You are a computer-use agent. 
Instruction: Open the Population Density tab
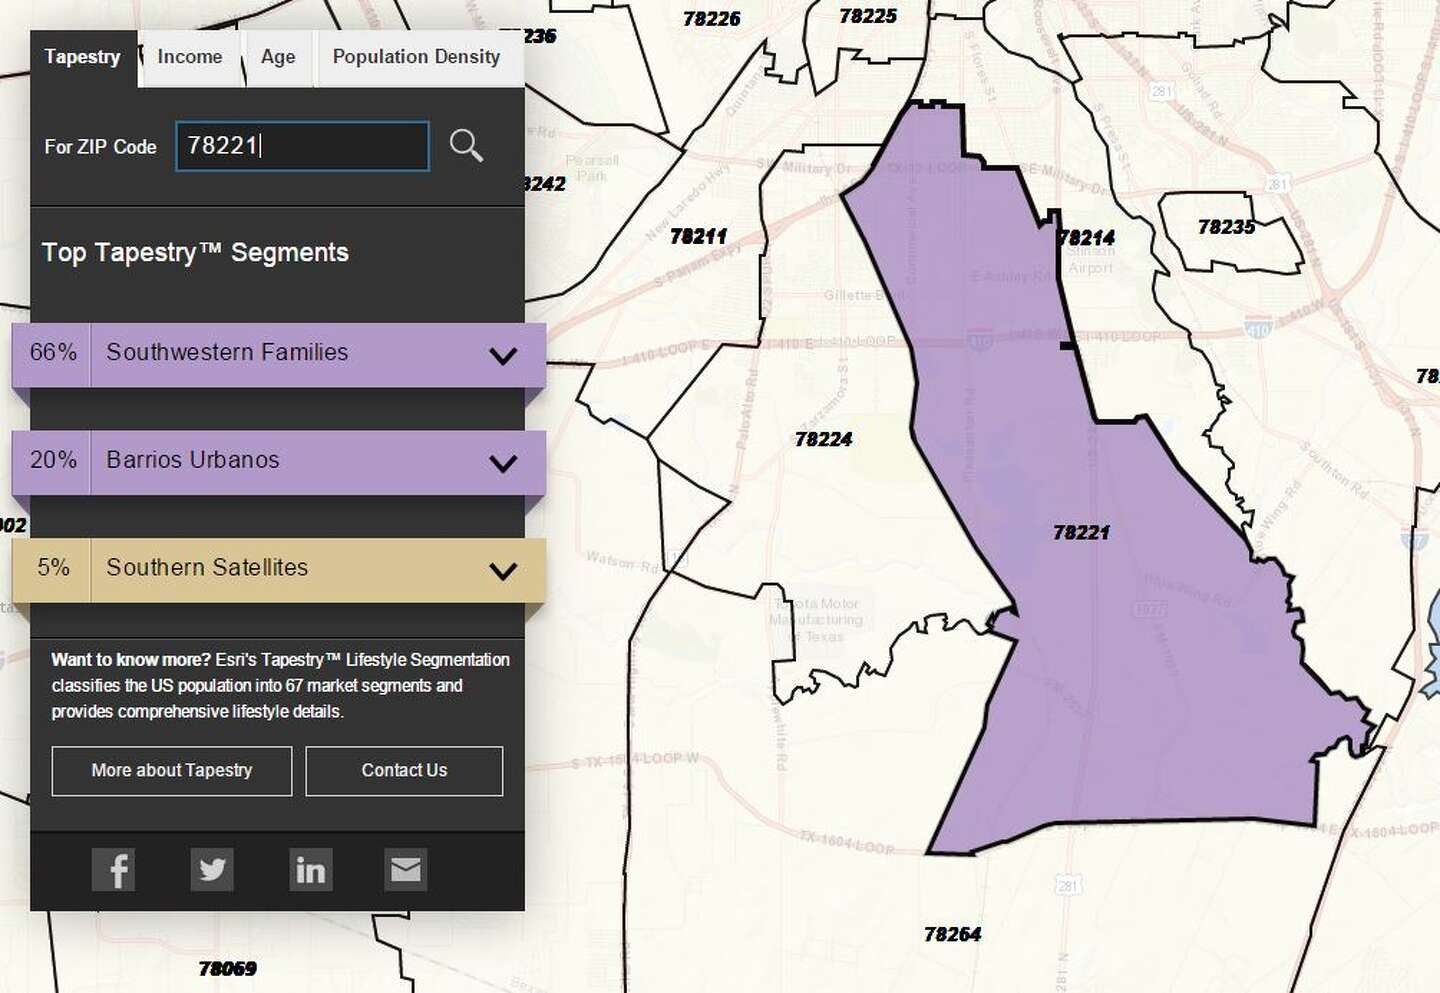[x=417, y=57]
